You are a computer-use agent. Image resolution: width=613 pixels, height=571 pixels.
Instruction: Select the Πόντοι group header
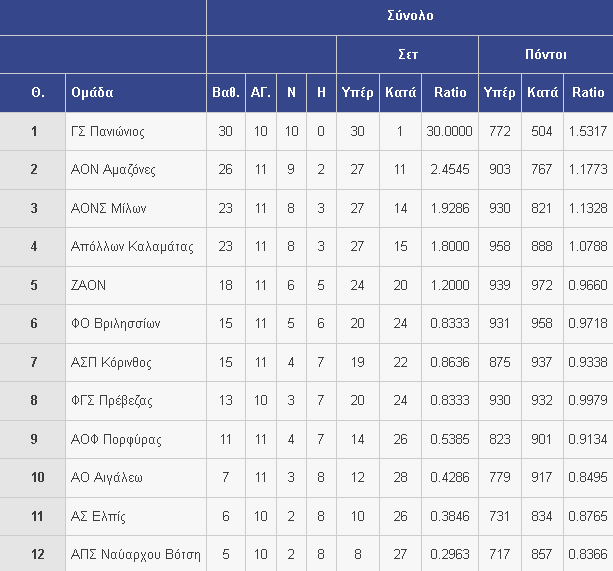coord(545,54)
